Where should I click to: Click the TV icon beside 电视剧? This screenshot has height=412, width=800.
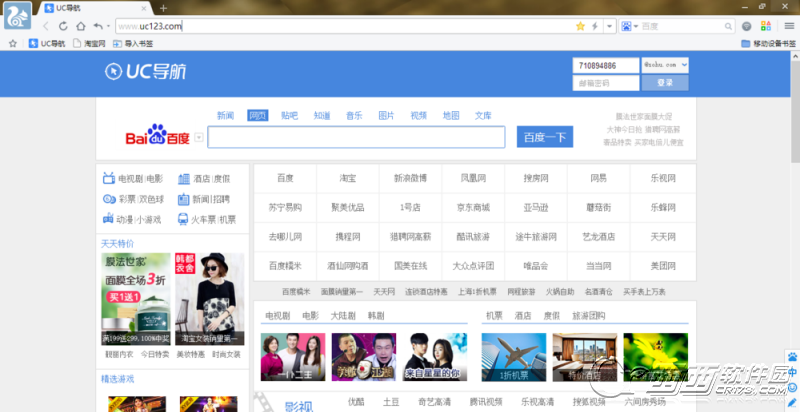pyautogui.click(x=109, y=178)
